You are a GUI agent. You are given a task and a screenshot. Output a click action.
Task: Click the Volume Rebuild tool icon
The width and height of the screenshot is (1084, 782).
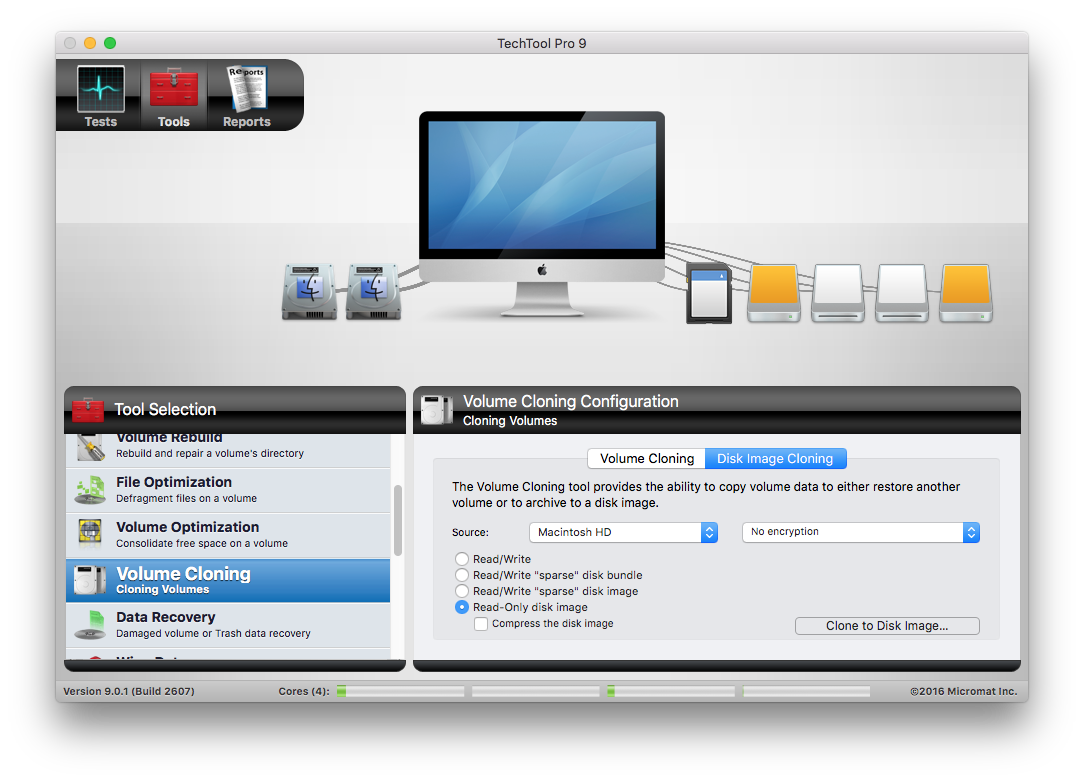pos(91,447)
